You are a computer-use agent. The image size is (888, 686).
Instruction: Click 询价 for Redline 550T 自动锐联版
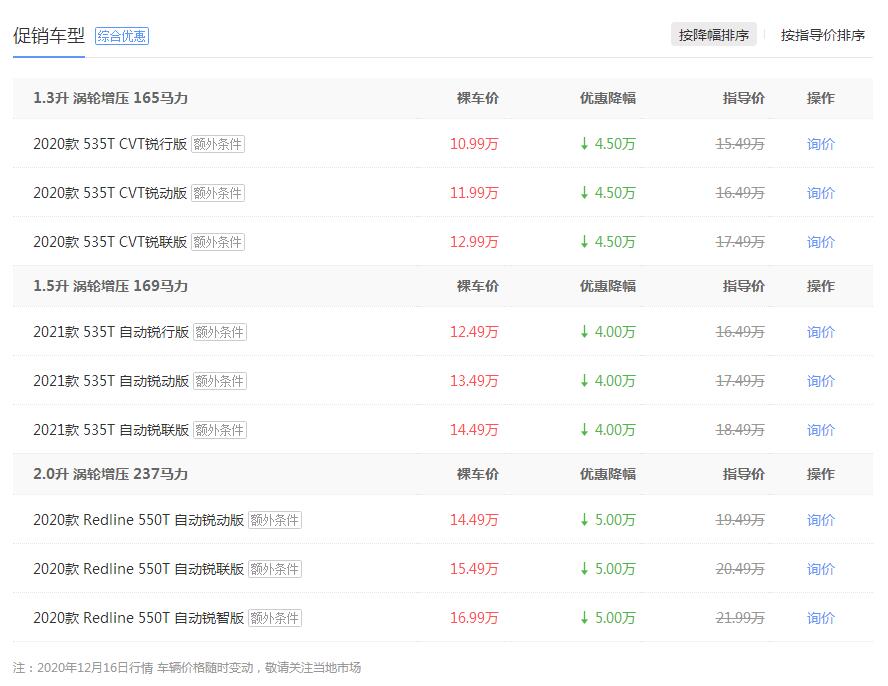[x=821, y=569]
